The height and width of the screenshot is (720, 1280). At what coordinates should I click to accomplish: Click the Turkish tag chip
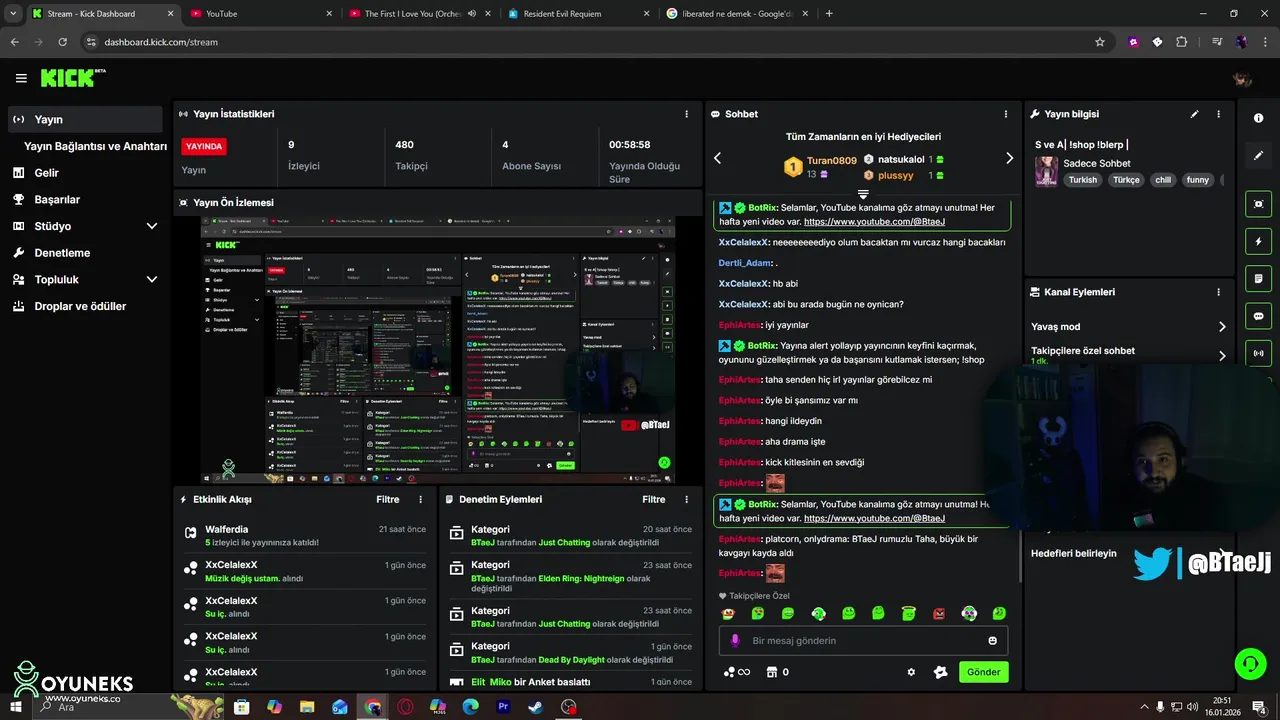[x=1082, y=180]
